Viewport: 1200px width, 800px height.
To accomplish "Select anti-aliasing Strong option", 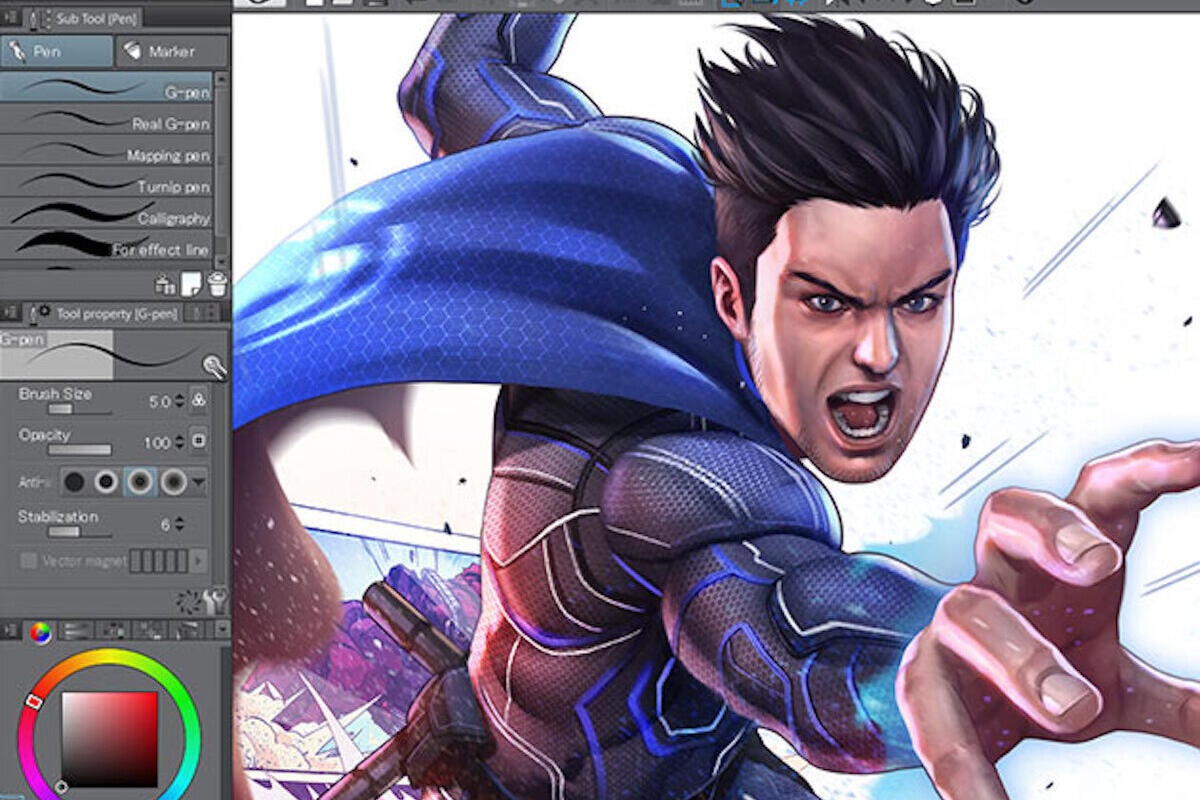I will 173,482.
